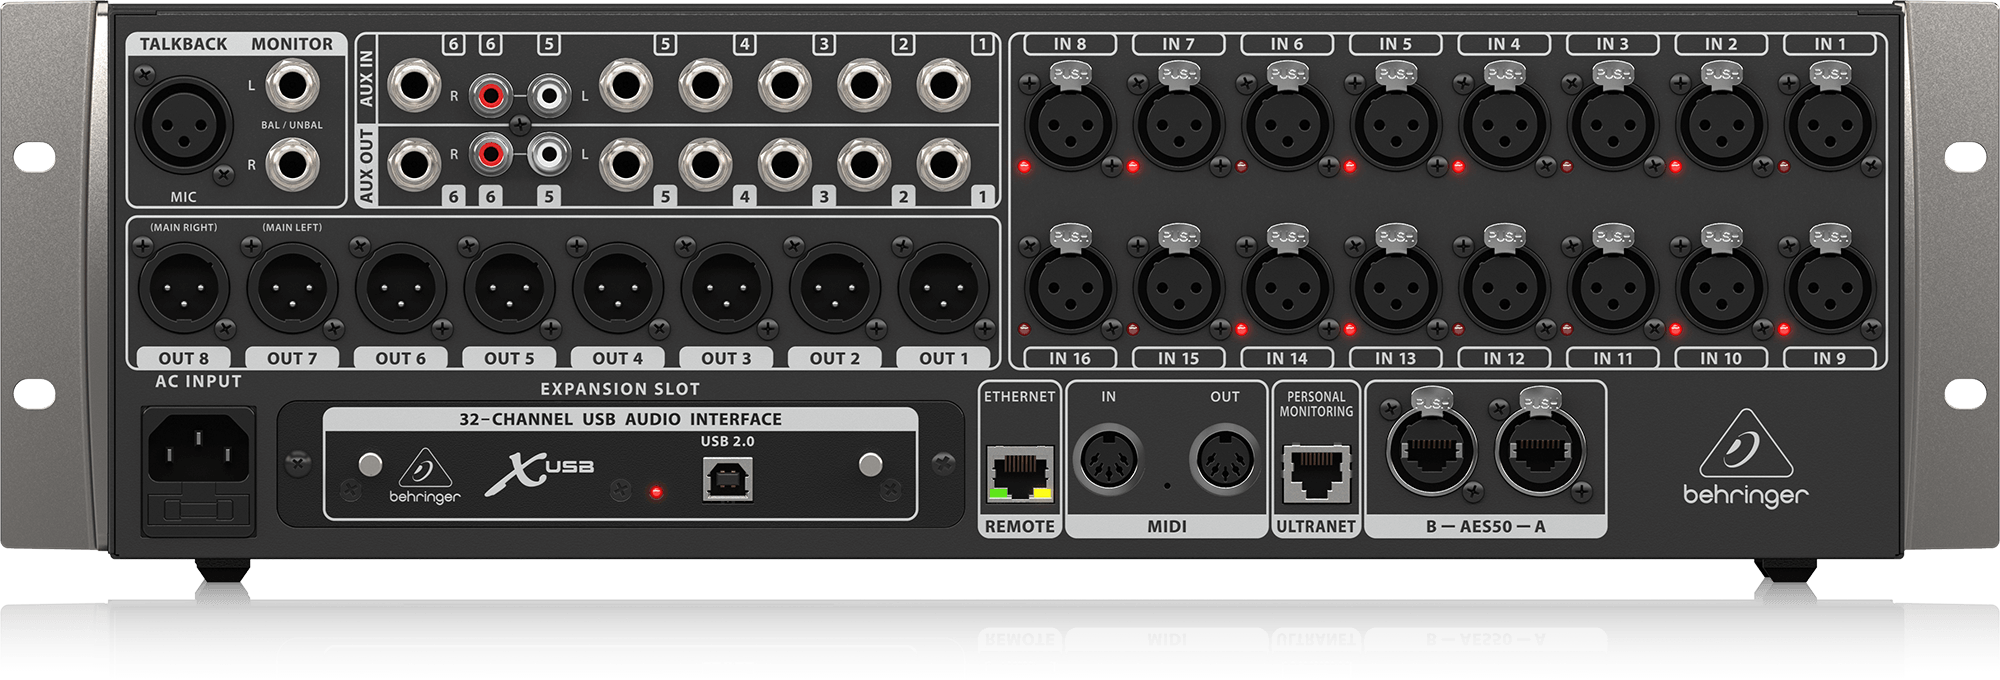Image resolution: width=2000 pixels, height=680 pixels.
Task: Click the red LED on the X-USB card
Action: click(656, 492)
